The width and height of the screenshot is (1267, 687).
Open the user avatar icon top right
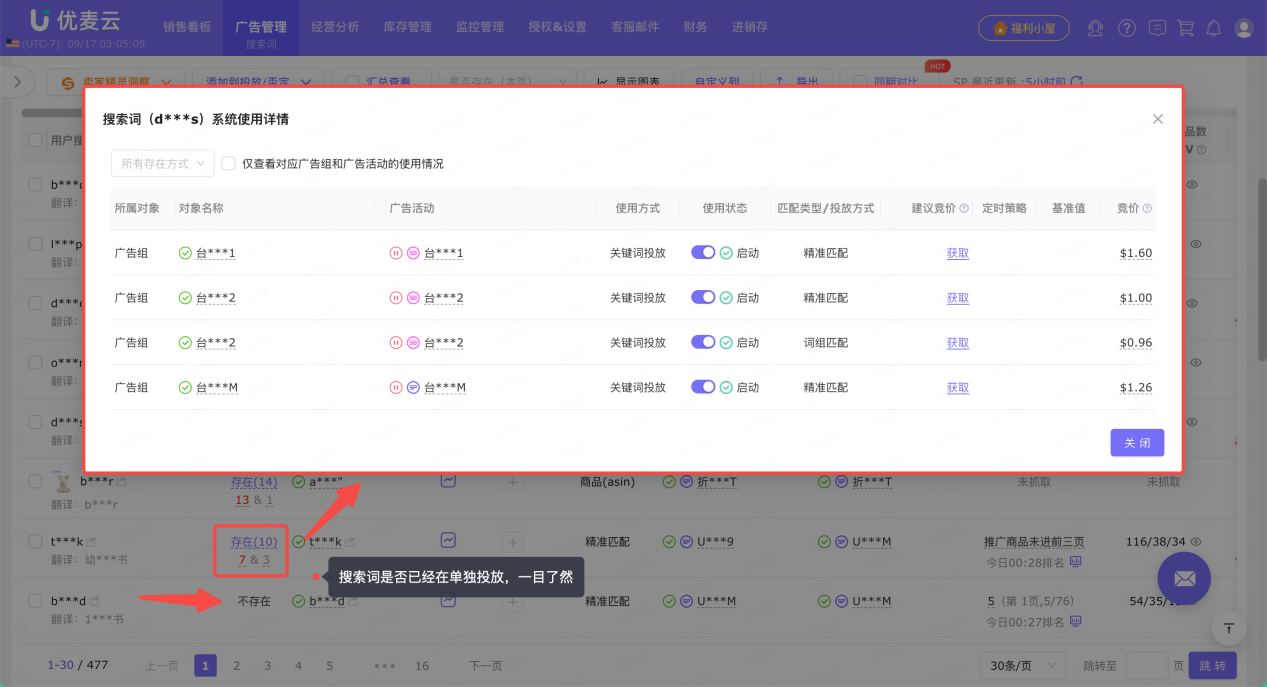coord(1243,28)
